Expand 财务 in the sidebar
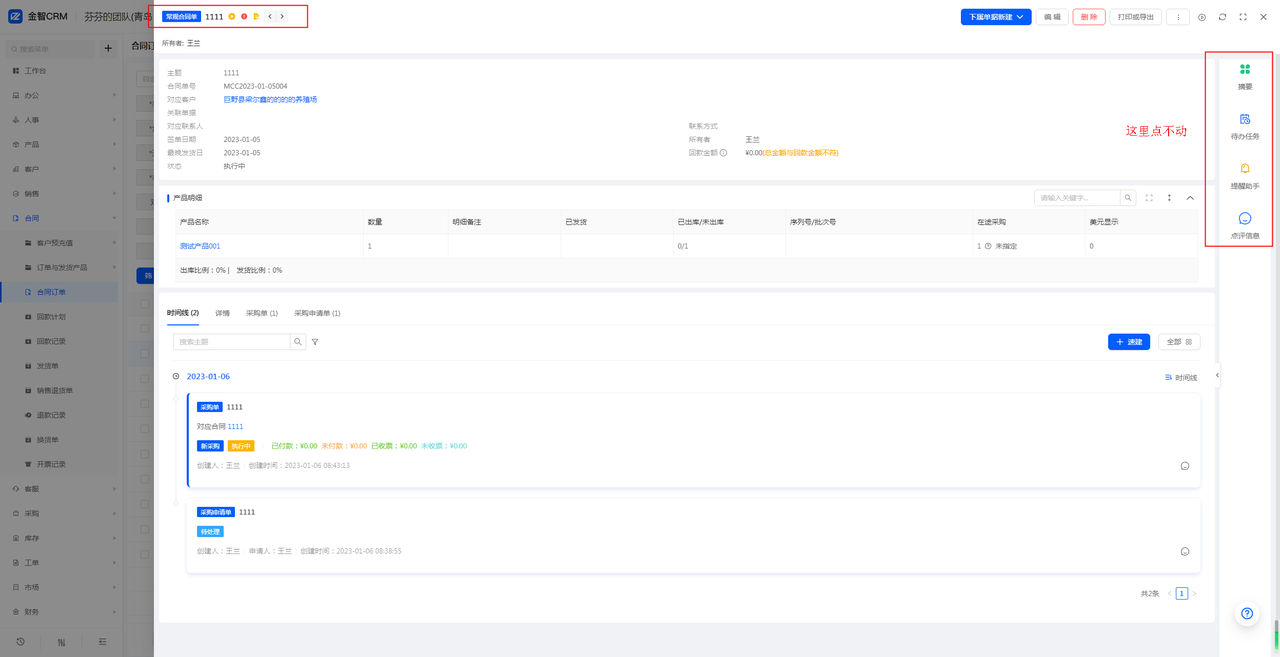The image size is (1280, 657). point(60,612)
